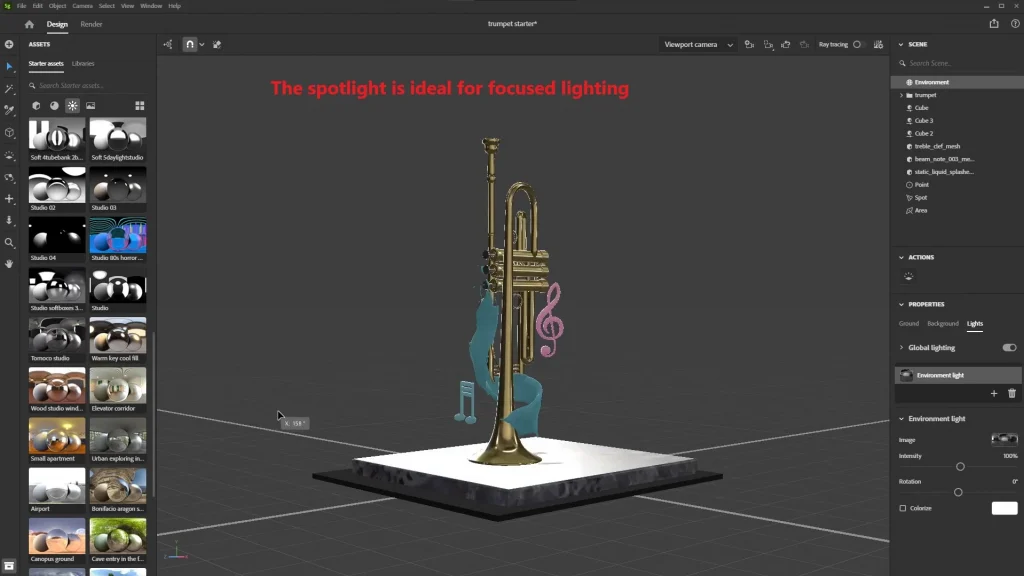Open the snapping options dropdown arrow
The width and height of the screenshot is (1024, 576).
pos(202,44)
